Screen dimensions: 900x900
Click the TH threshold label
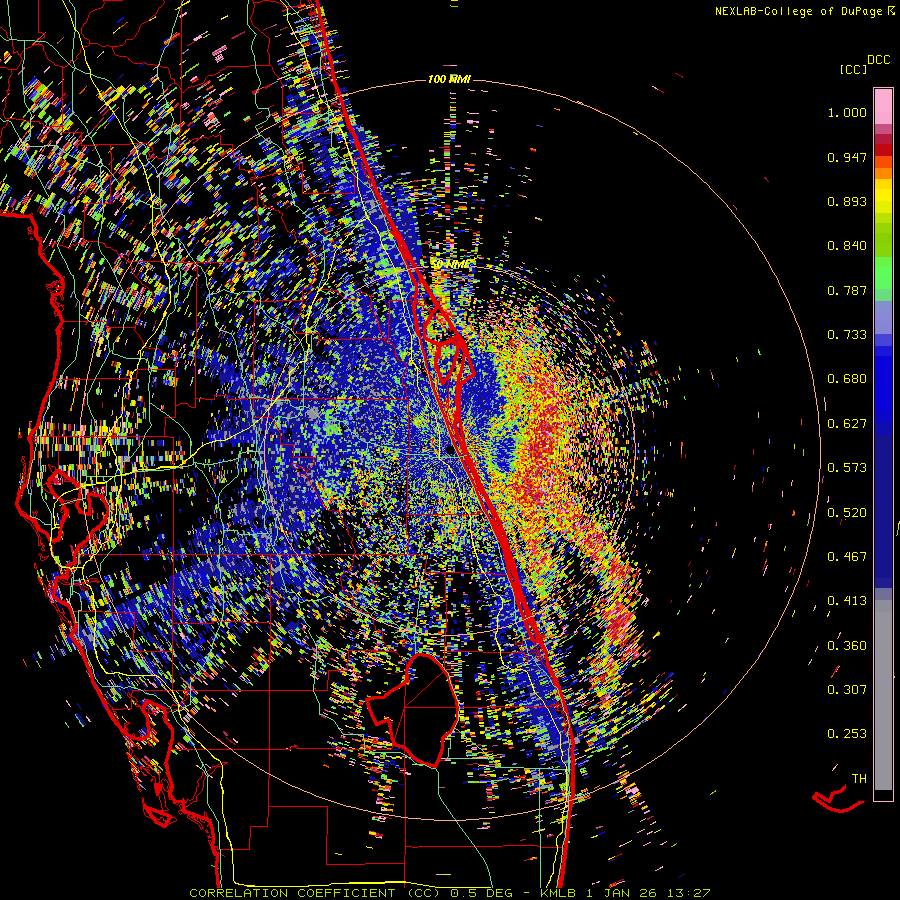click(x=859, y=779)
